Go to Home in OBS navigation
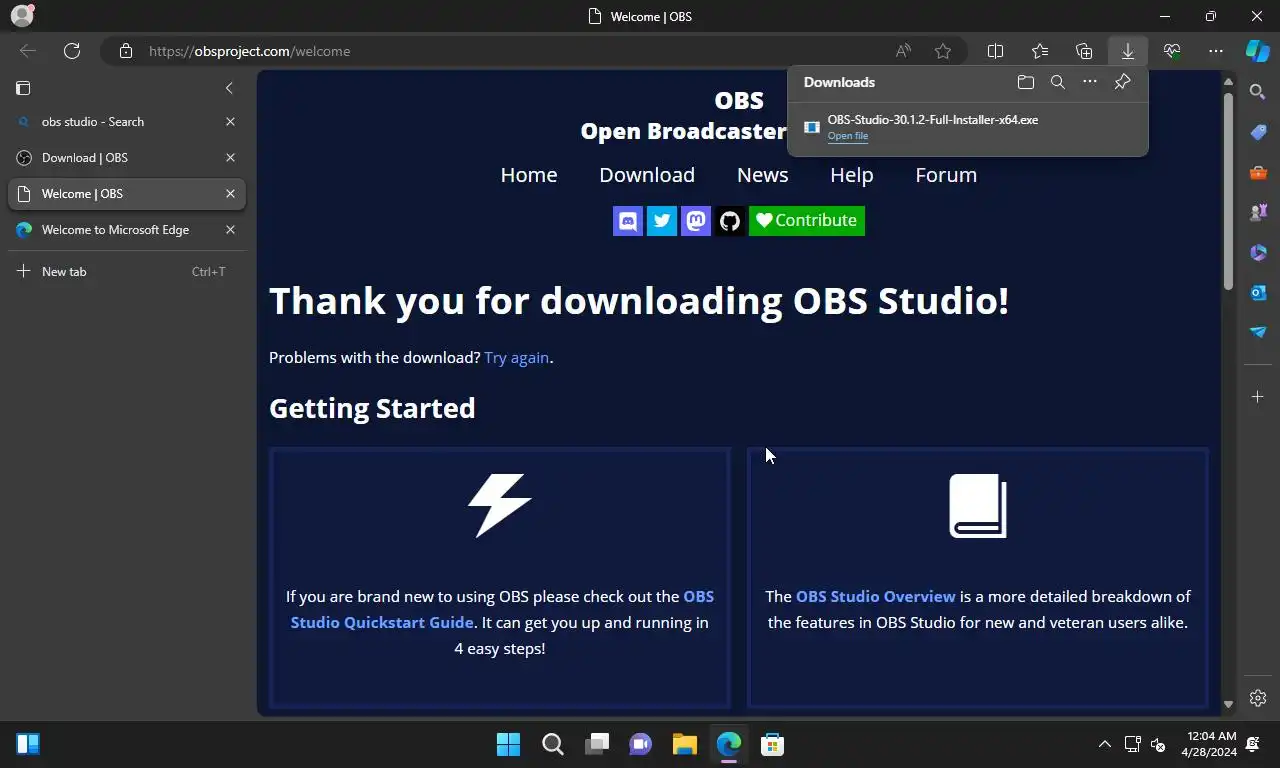The image size is (1280, 768). pyautogui.click(x=529, y=175)
